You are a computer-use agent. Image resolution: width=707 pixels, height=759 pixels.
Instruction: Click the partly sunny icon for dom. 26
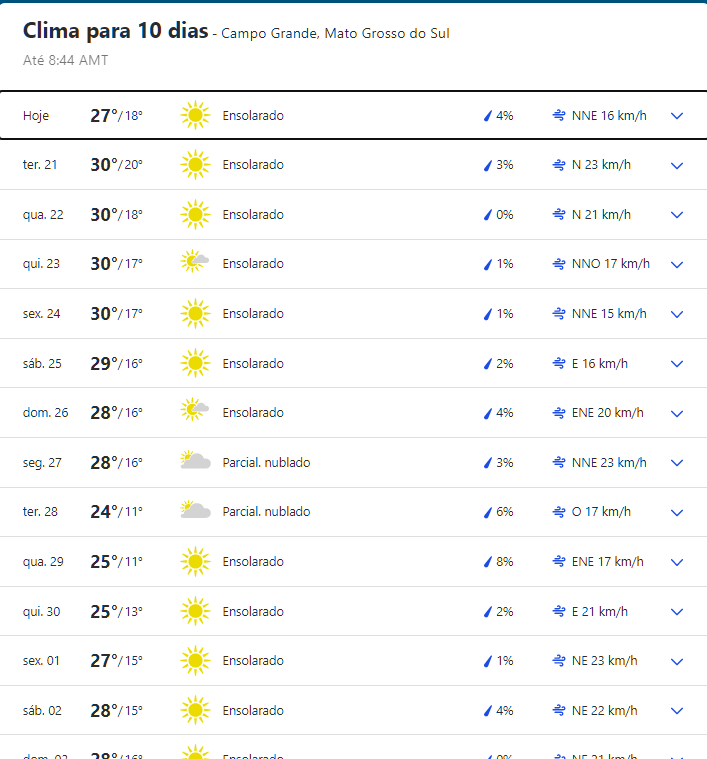tap(195, 412)
